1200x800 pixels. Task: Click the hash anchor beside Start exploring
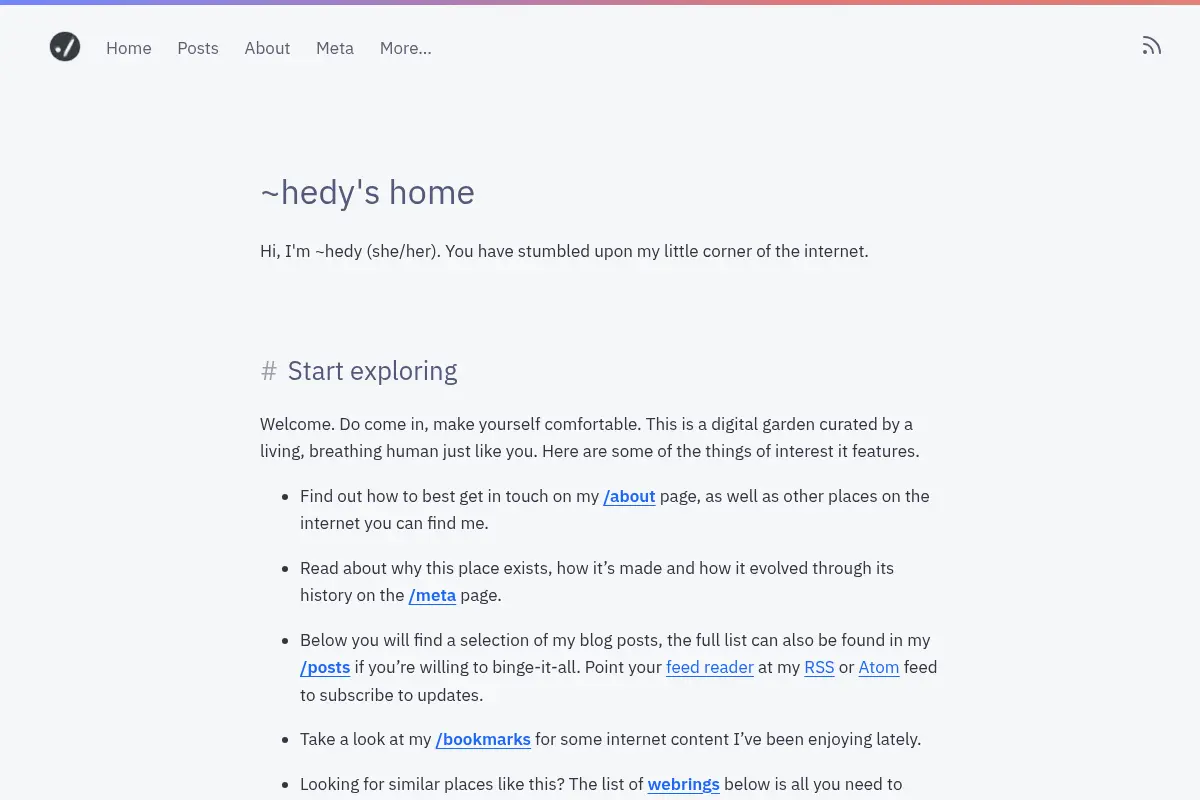tap(269, 371)
